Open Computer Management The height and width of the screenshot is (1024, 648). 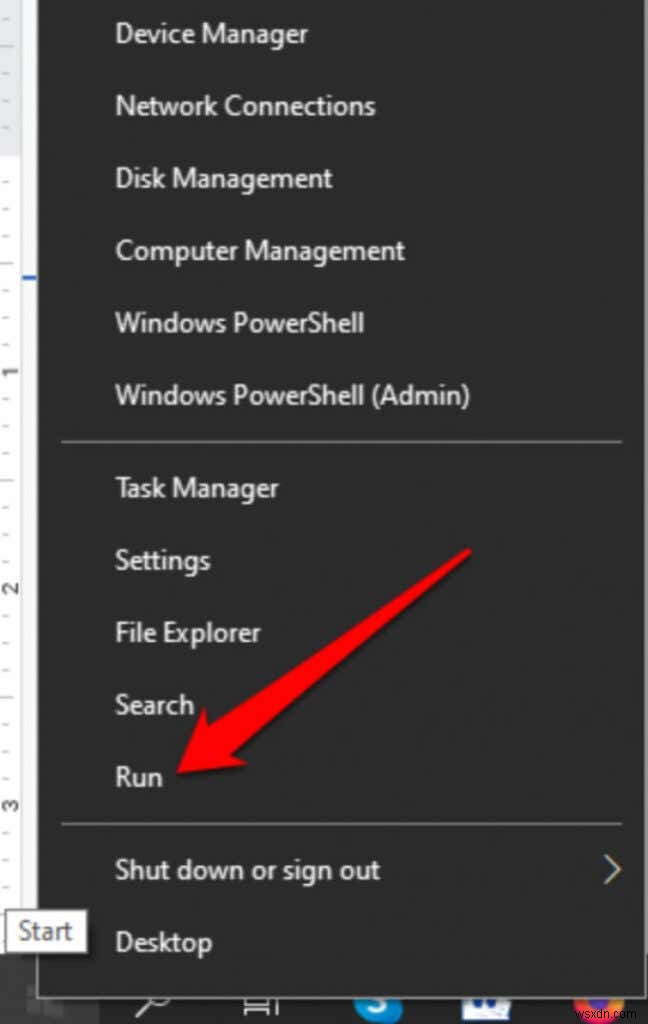259,250
